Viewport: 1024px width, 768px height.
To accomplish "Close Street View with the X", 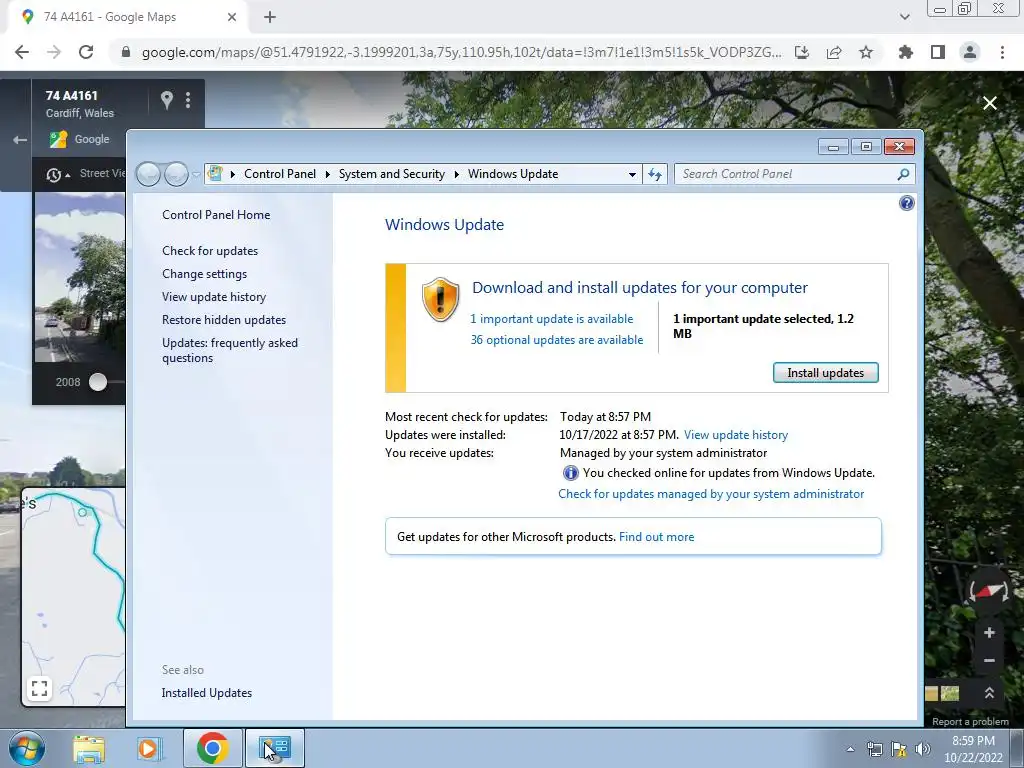I will (990, 103).
